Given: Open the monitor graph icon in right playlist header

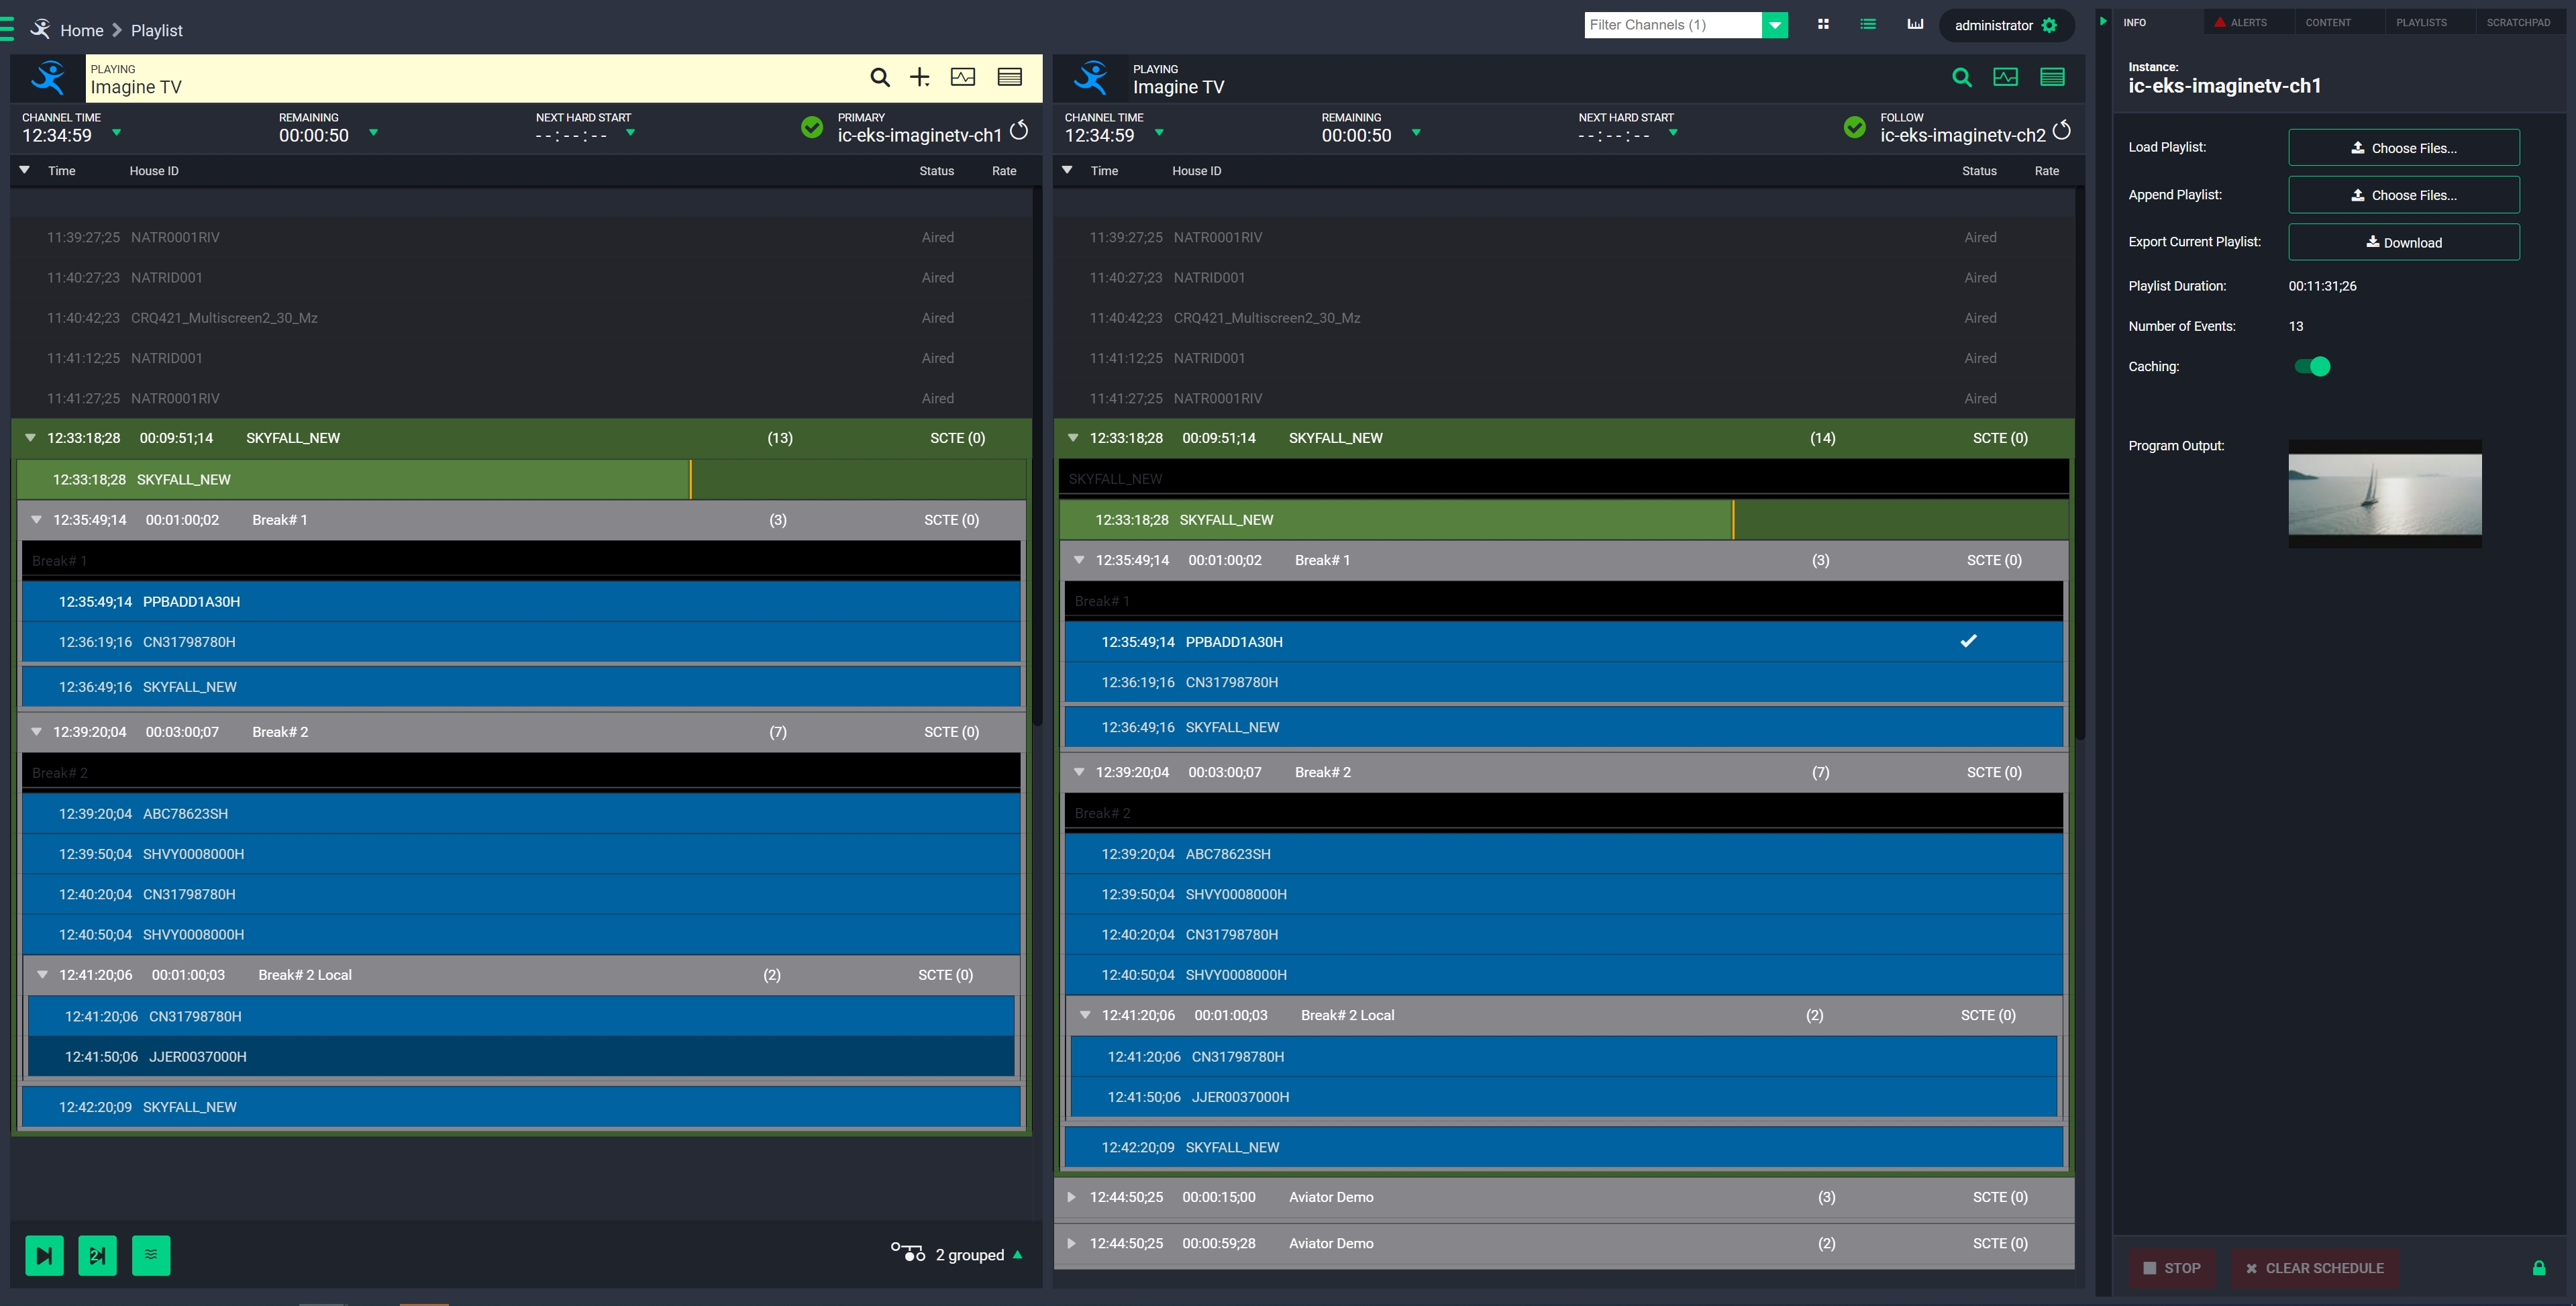Looking at the screenshot, I should click(x=2005, y=77).
